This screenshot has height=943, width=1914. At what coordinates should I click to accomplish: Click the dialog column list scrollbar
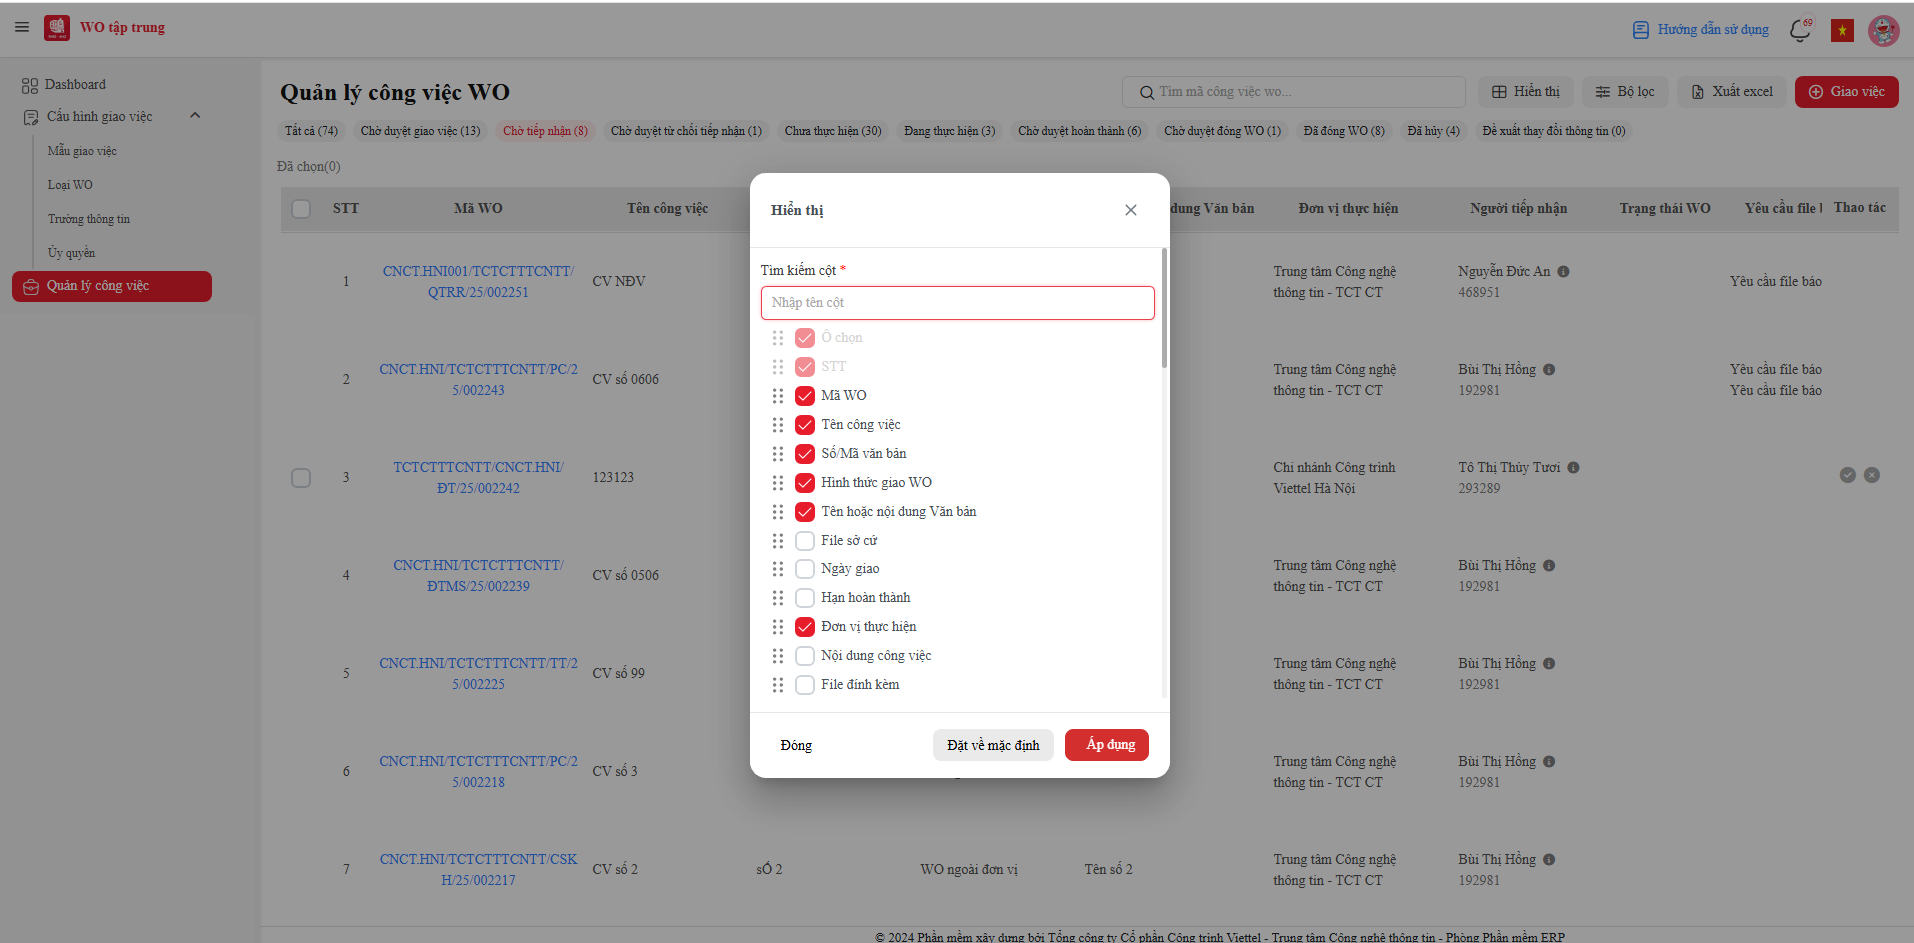pyautogui.click(x=1164, y=308)
